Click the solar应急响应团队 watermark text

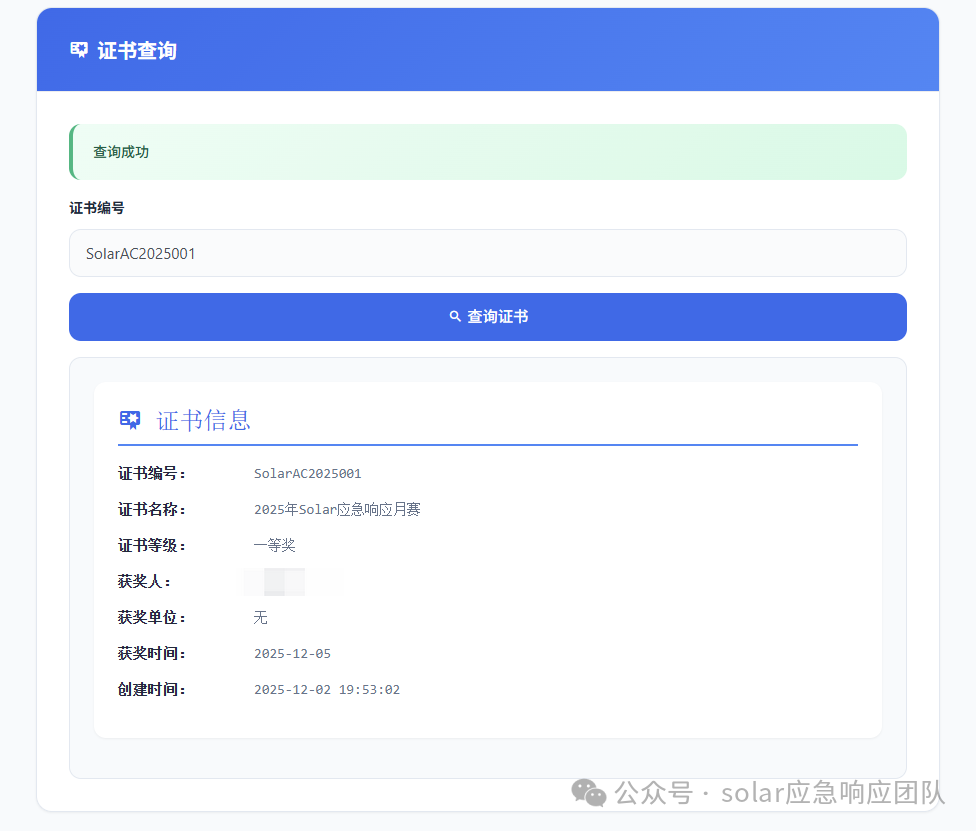tap(833, 792)
